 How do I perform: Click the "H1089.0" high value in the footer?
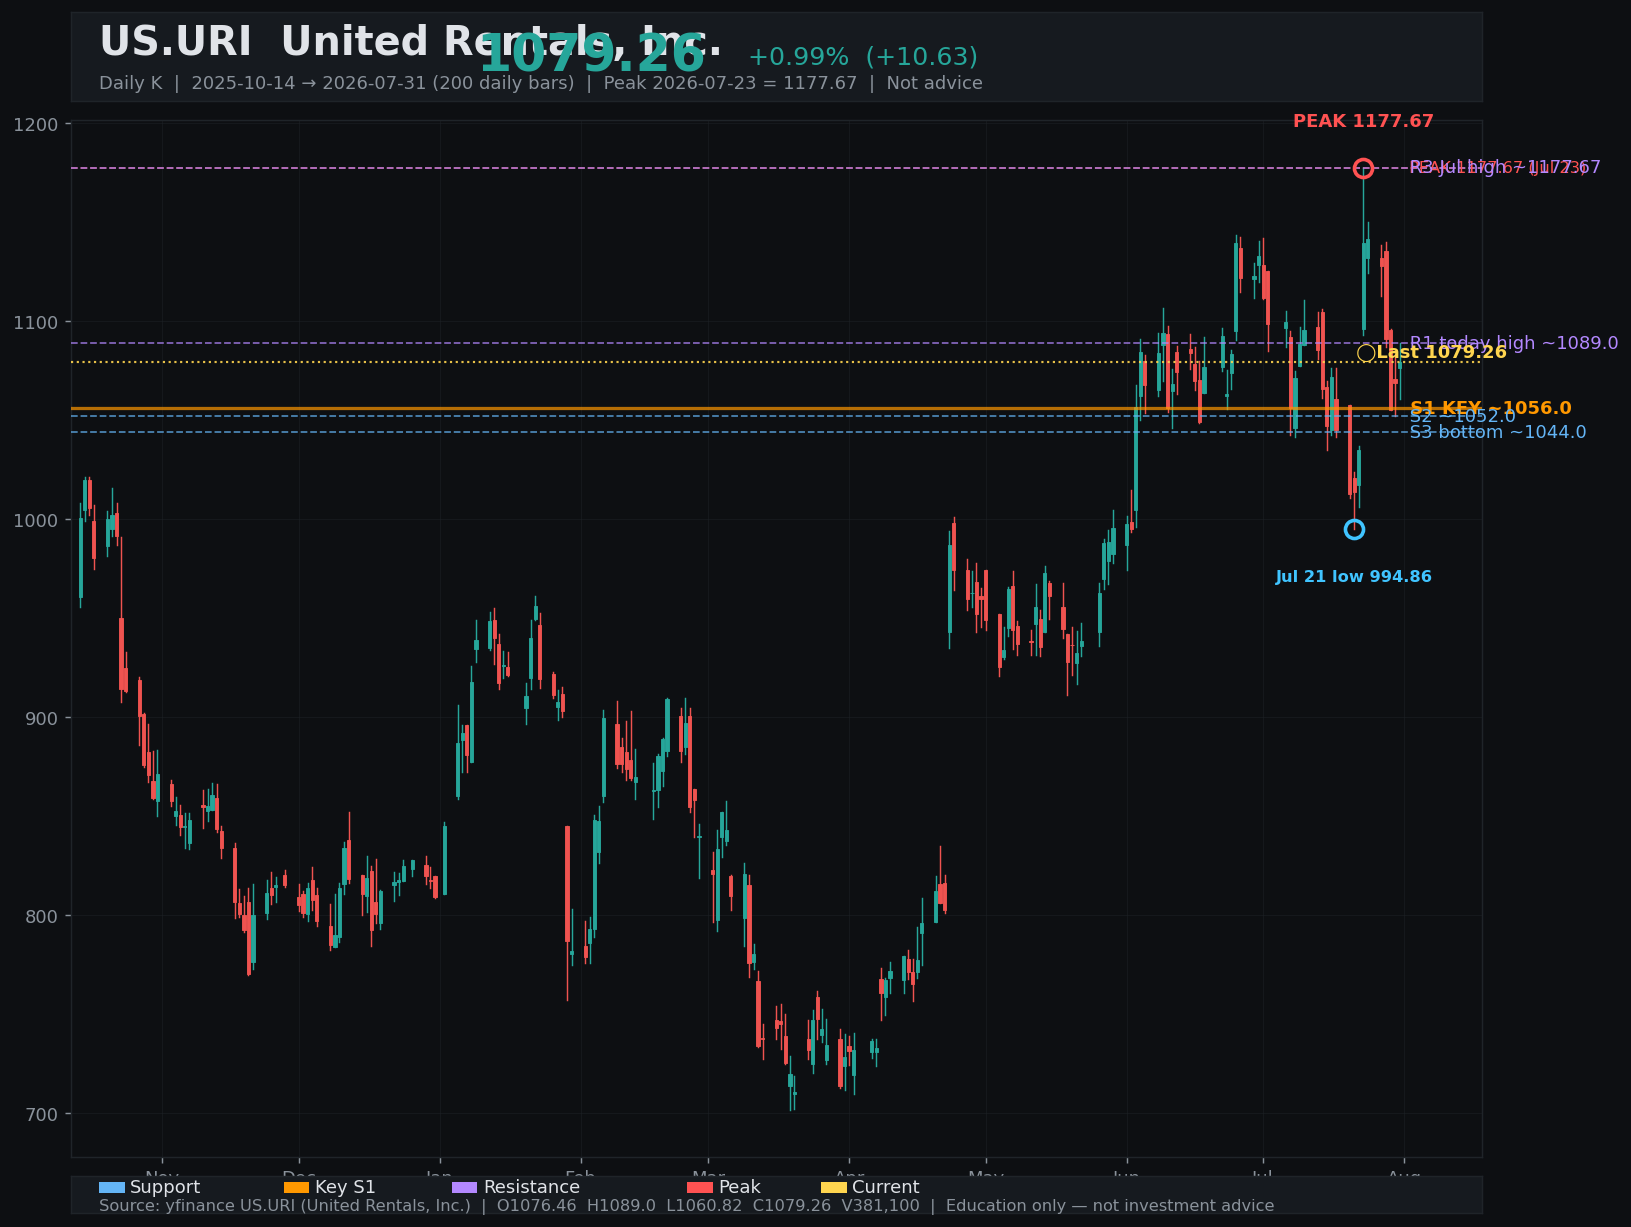pos(623,1206)
